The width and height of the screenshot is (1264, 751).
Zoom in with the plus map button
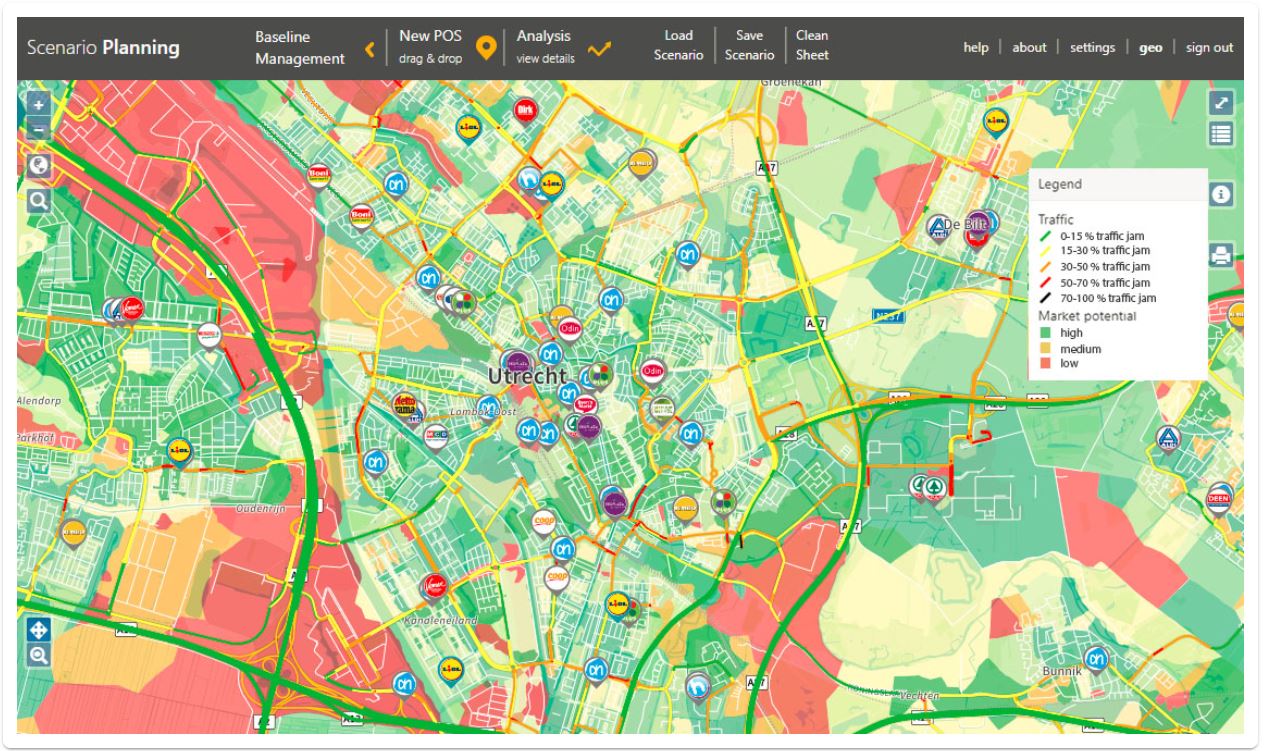[x=38, y=103]
